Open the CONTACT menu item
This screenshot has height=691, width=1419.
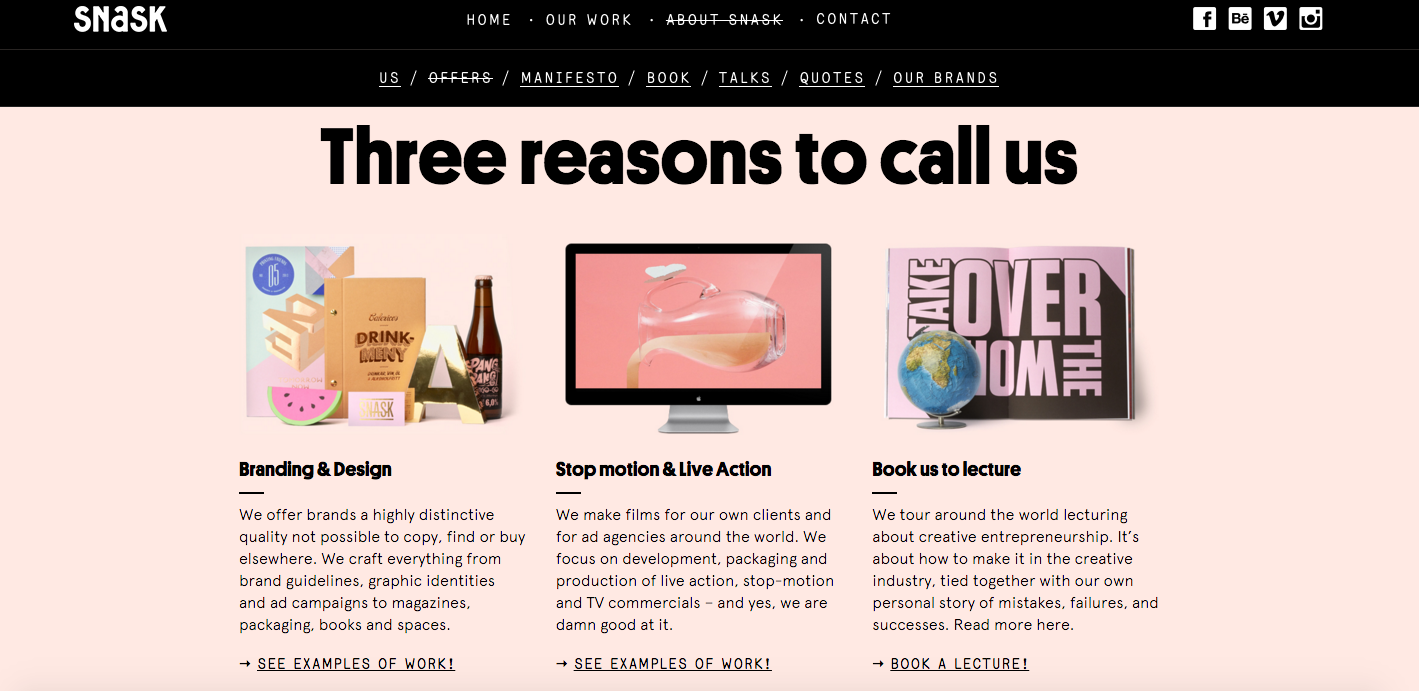(854, 19)
